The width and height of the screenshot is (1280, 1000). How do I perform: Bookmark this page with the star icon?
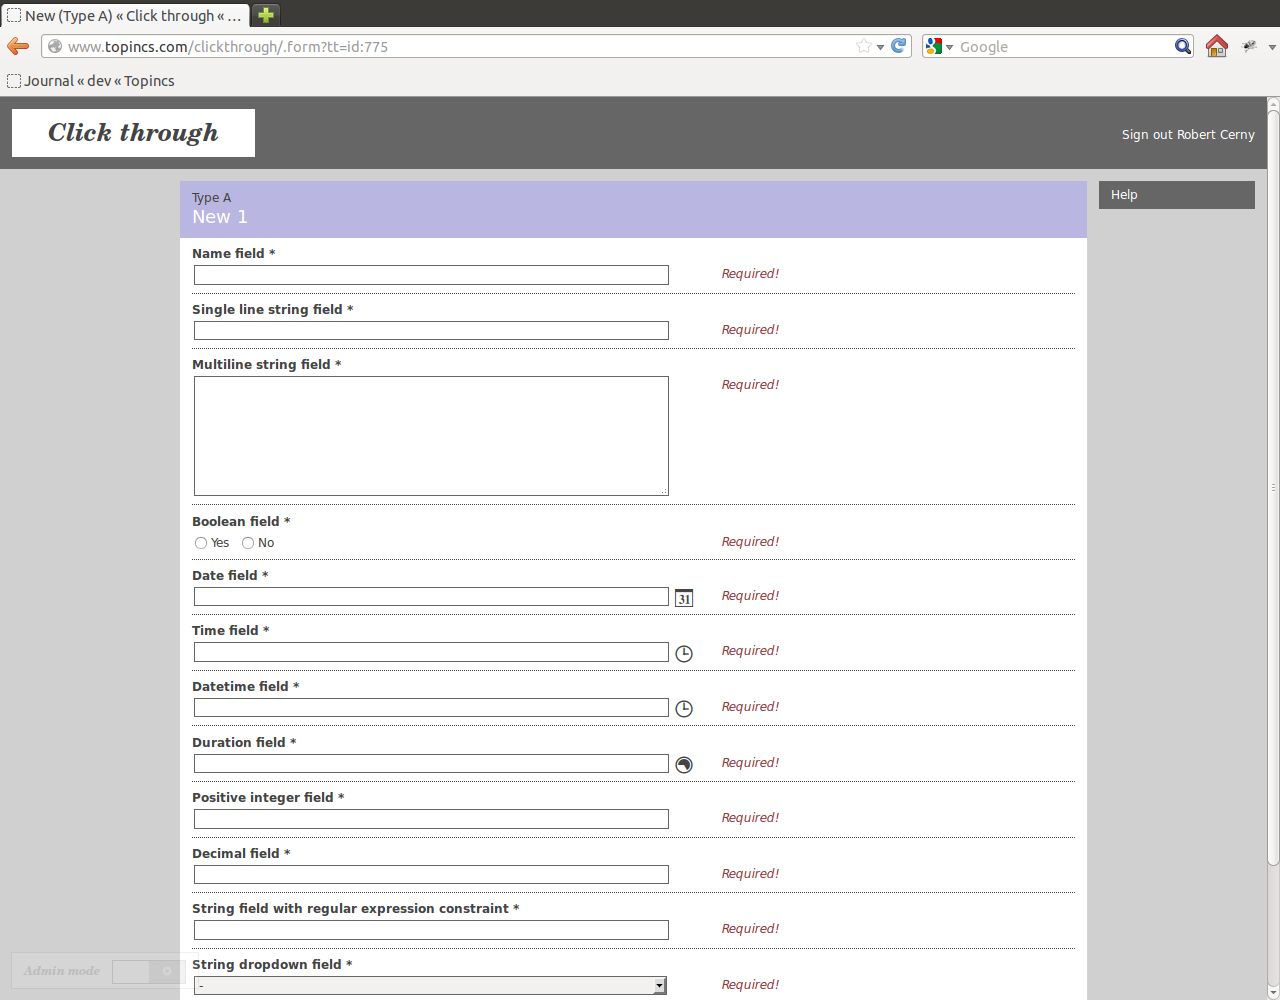pyautogui.click(x=863, y=46)
